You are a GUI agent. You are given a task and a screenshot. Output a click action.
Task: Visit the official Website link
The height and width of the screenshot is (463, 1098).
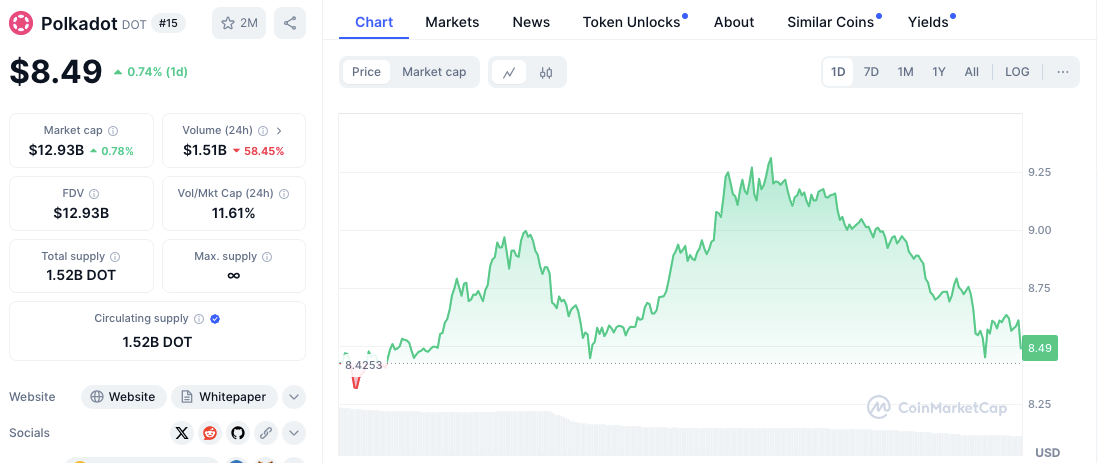pyautogui.click(x=123, y=397)
